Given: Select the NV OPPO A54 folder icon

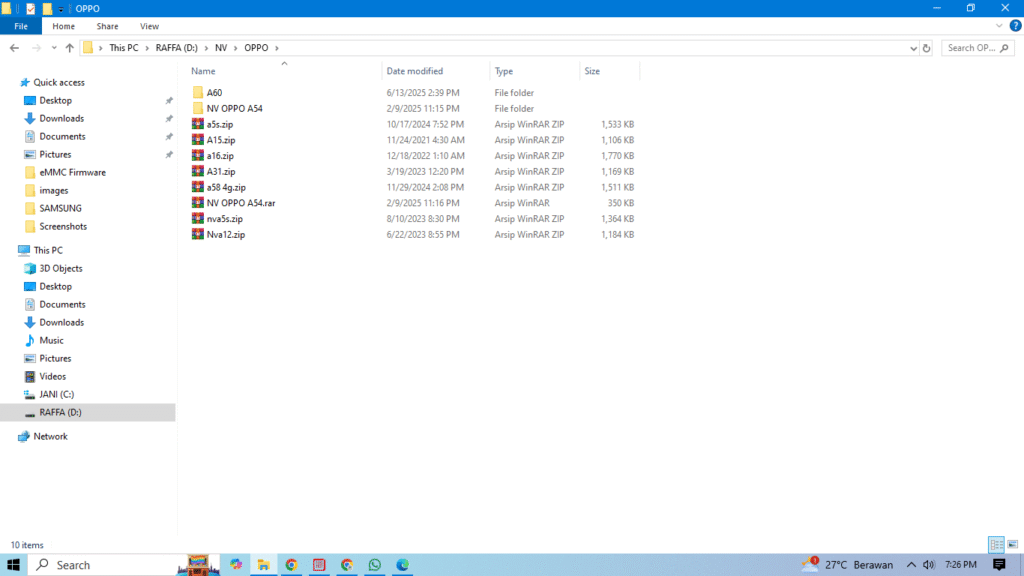Looking at the screenshot, I should pyautogui.click(x=198, y=108).
